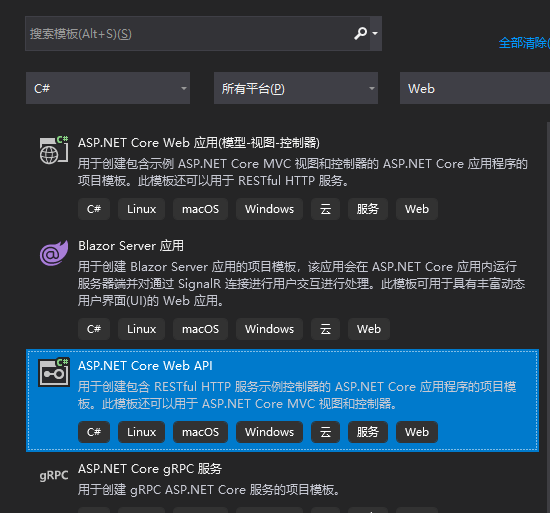Click Windows tag under MVC template

(269, 209)
